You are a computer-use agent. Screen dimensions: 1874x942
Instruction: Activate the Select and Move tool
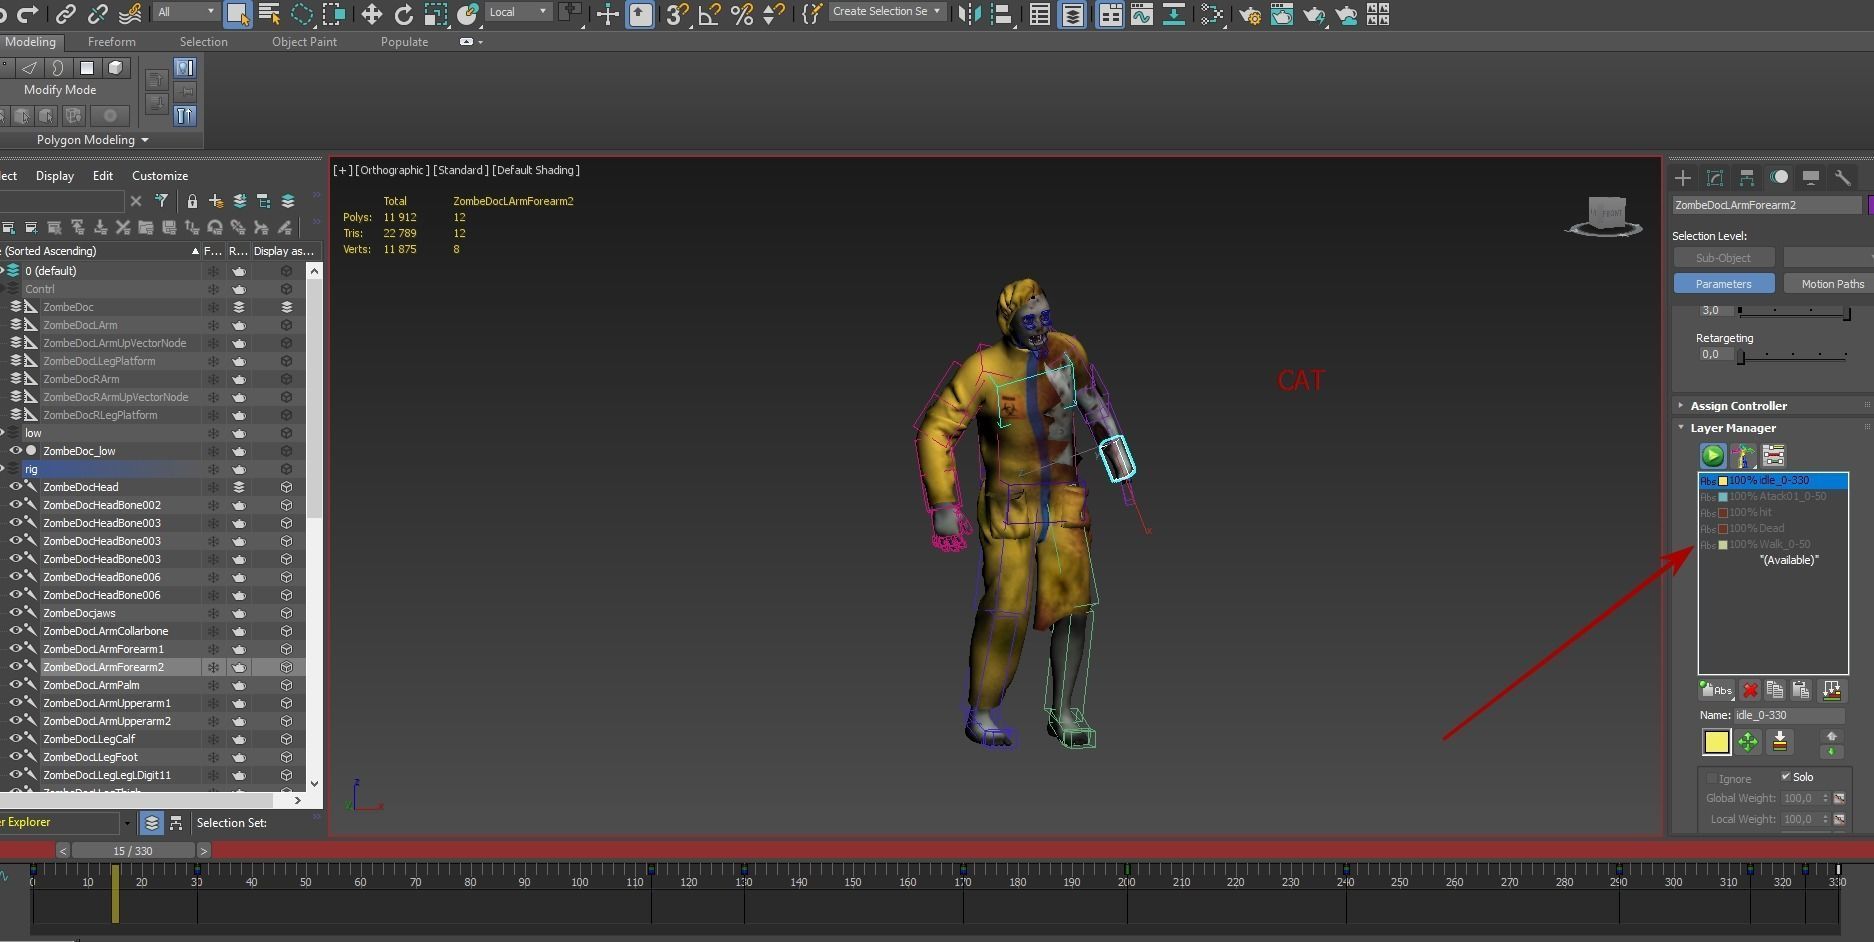[372, 14]
